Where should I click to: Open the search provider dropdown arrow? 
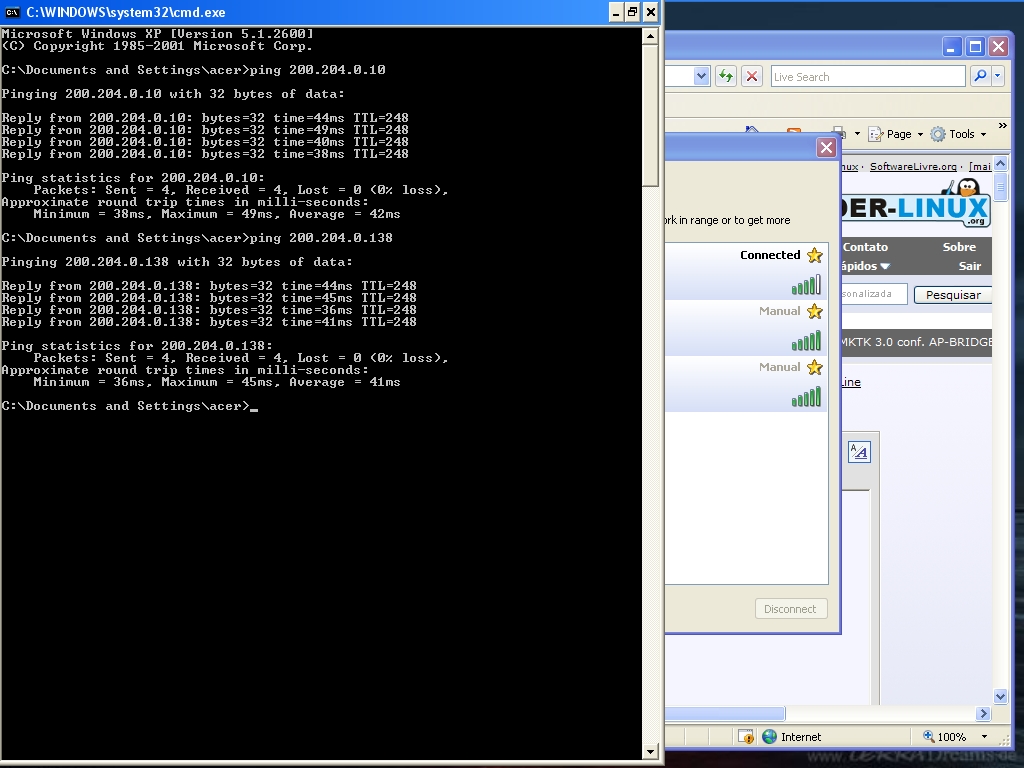pos(997,76)
